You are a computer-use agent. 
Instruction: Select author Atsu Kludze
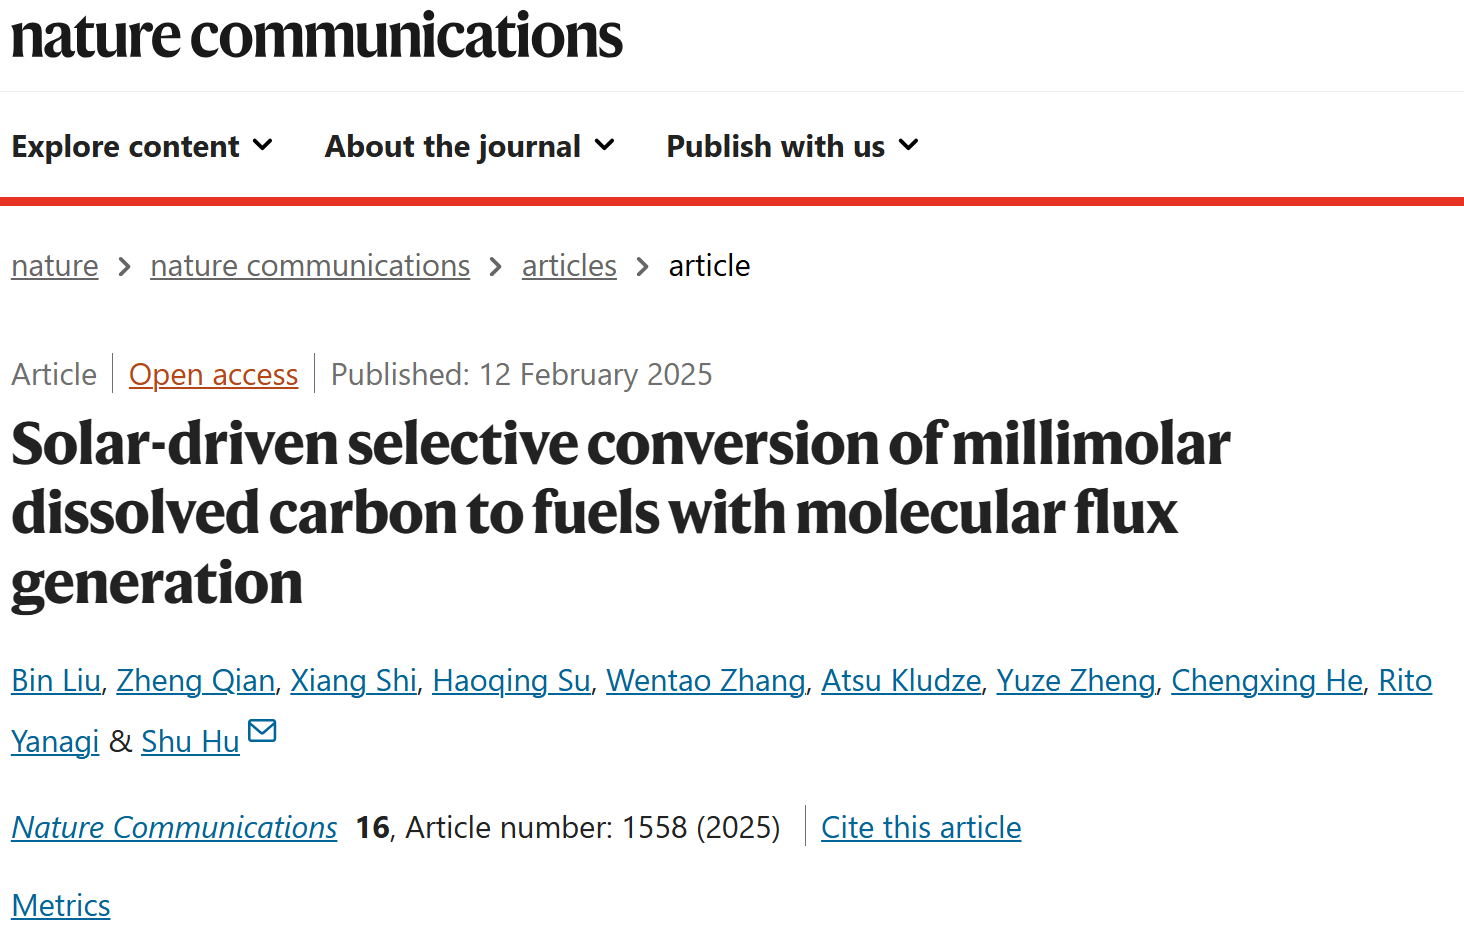pos(901,681)
